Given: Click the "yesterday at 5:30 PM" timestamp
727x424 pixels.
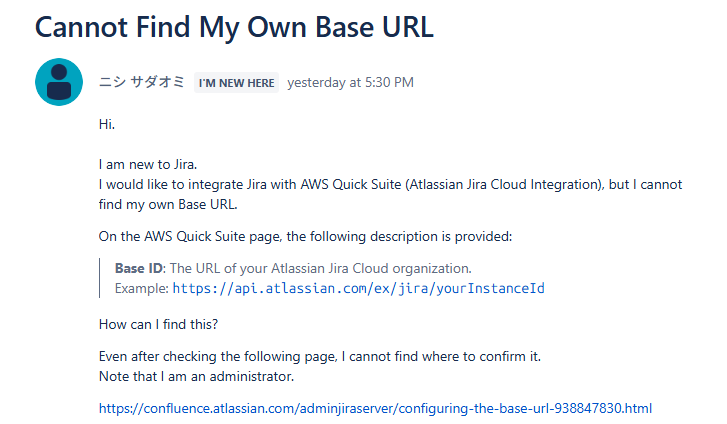Looking at the screenshot, I should (350, 83).
